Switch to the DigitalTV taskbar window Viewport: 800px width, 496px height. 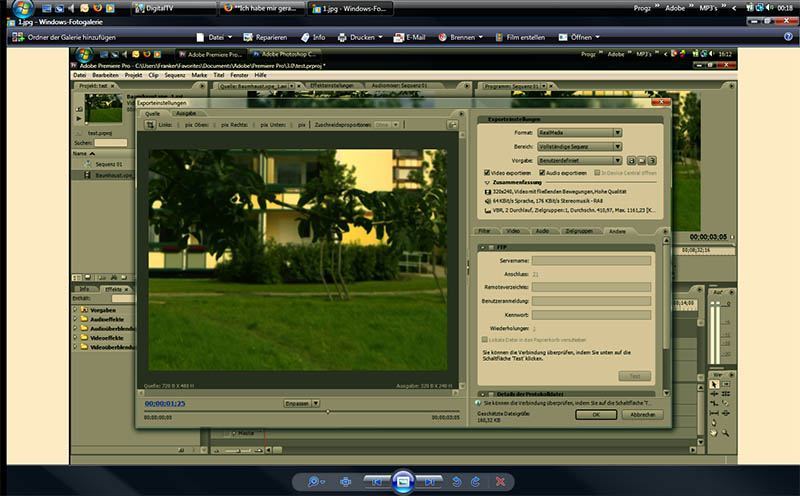click(173, 8)
